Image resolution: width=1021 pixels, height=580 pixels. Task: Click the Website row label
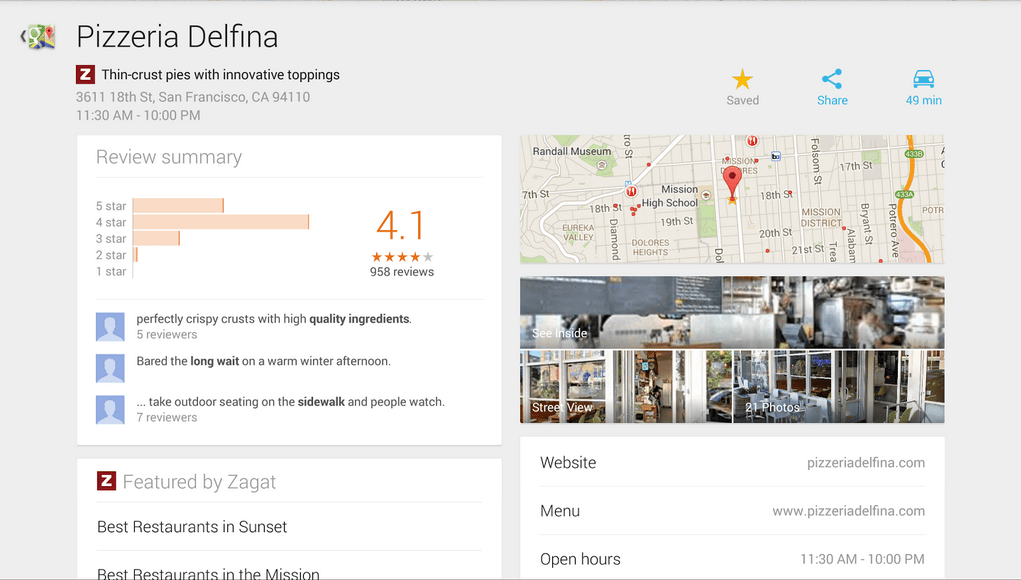(568, 463)
